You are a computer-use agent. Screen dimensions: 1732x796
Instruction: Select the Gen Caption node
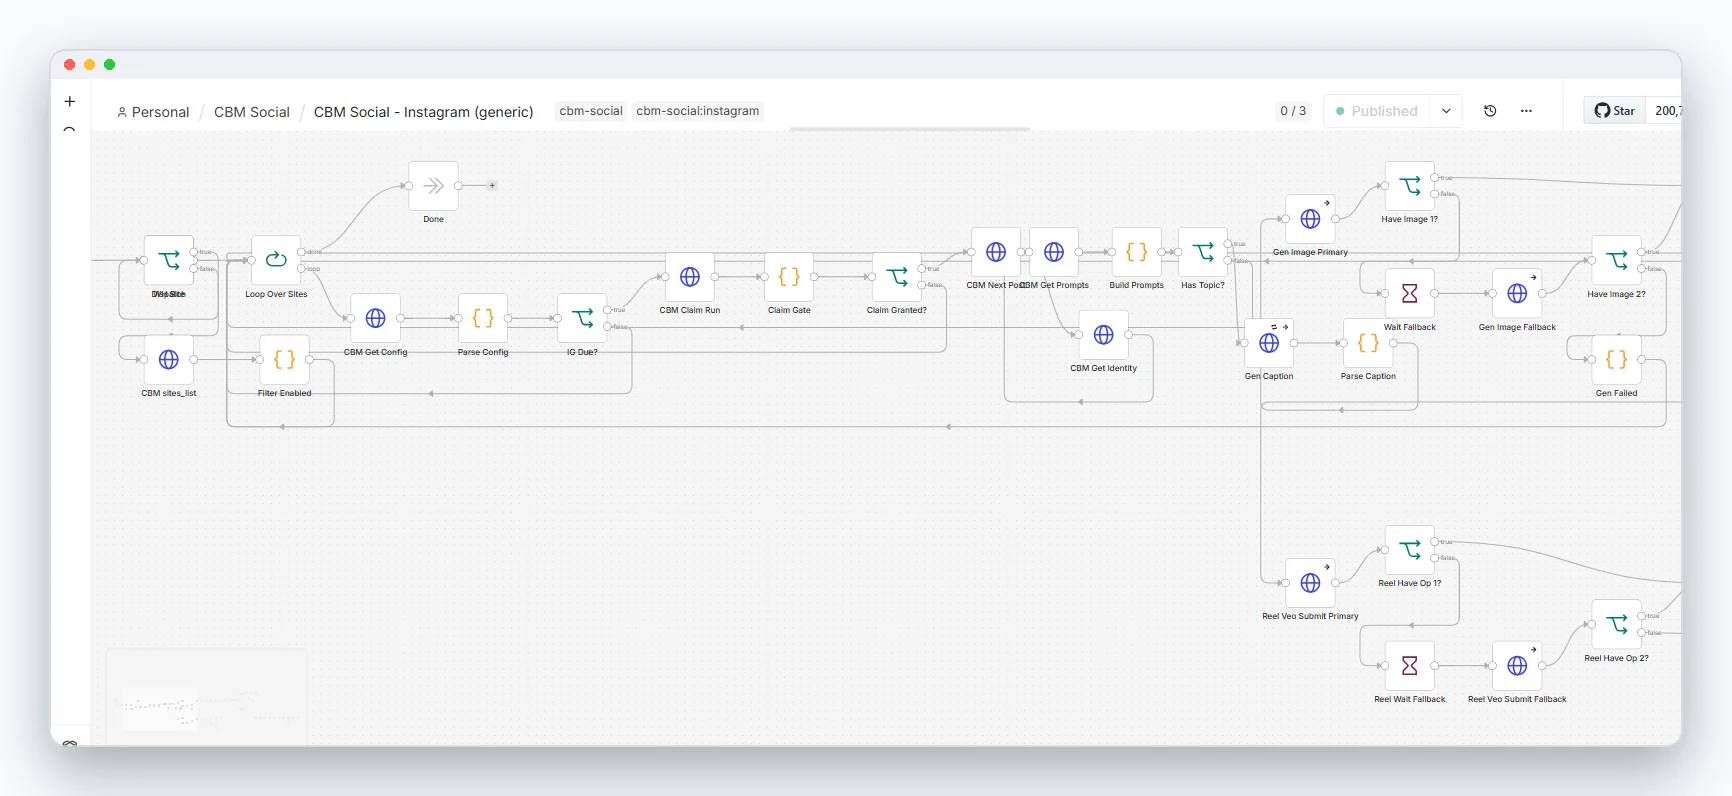1269,343
